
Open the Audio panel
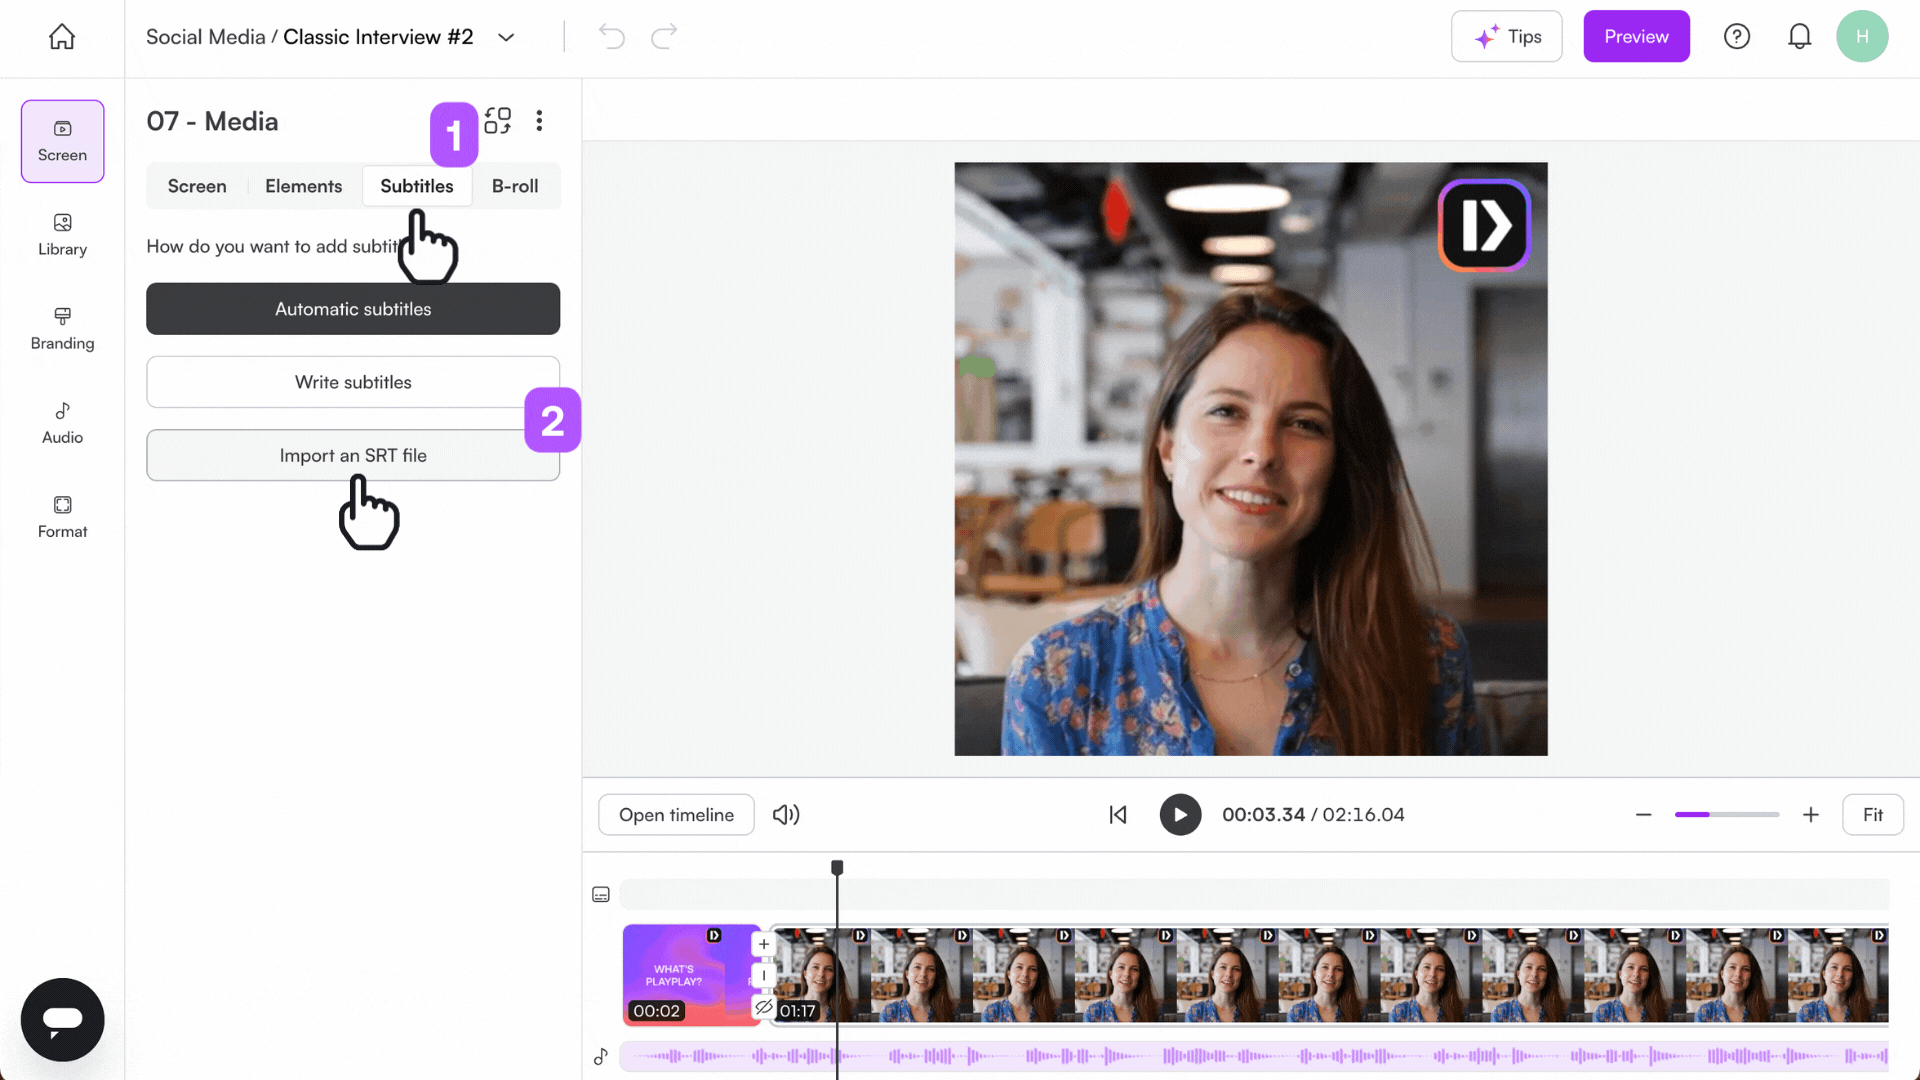pos(61,422)
